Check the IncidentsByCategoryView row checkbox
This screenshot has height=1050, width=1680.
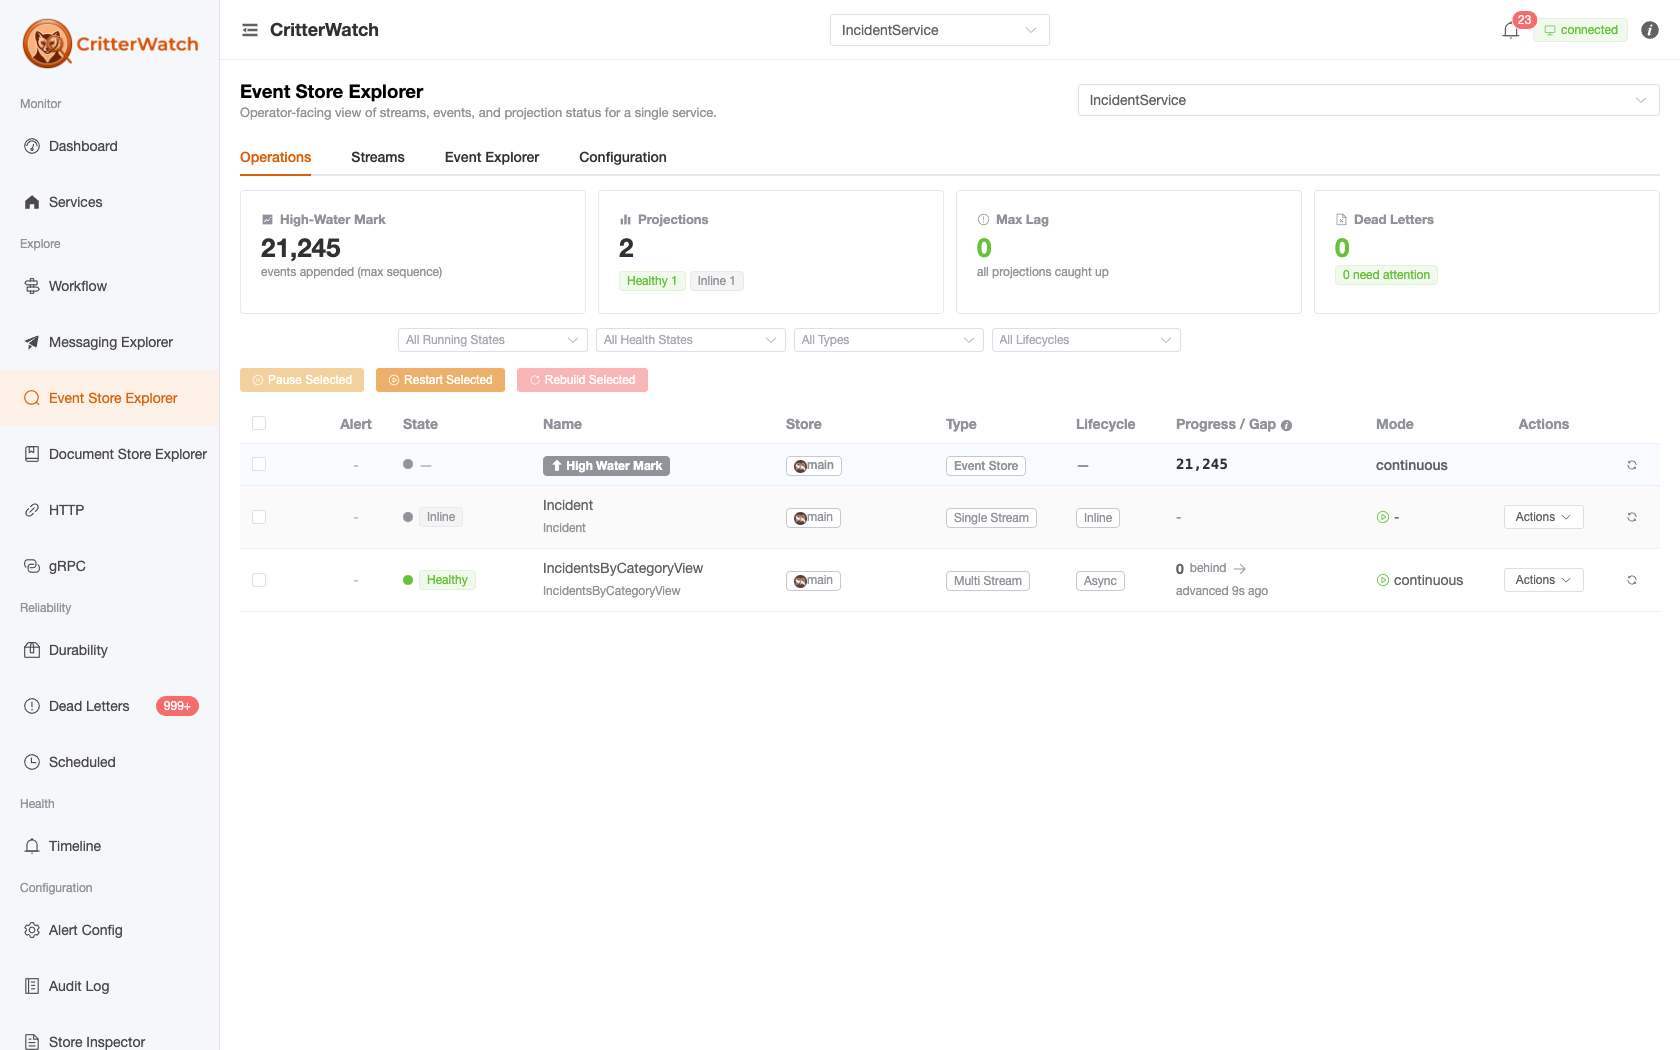(x=259, y=580)
